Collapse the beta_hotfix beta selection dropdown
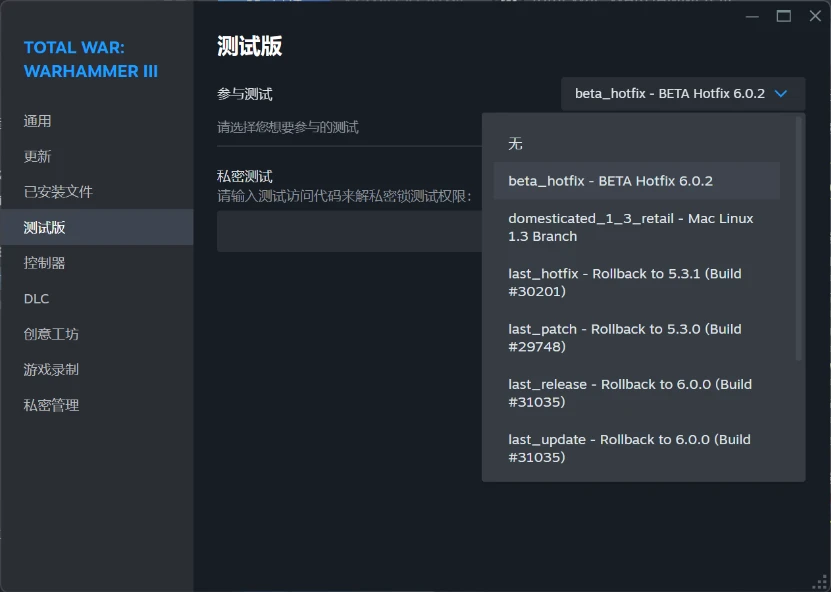The height and width of the screenshot is (592, 831). [683, 94]
